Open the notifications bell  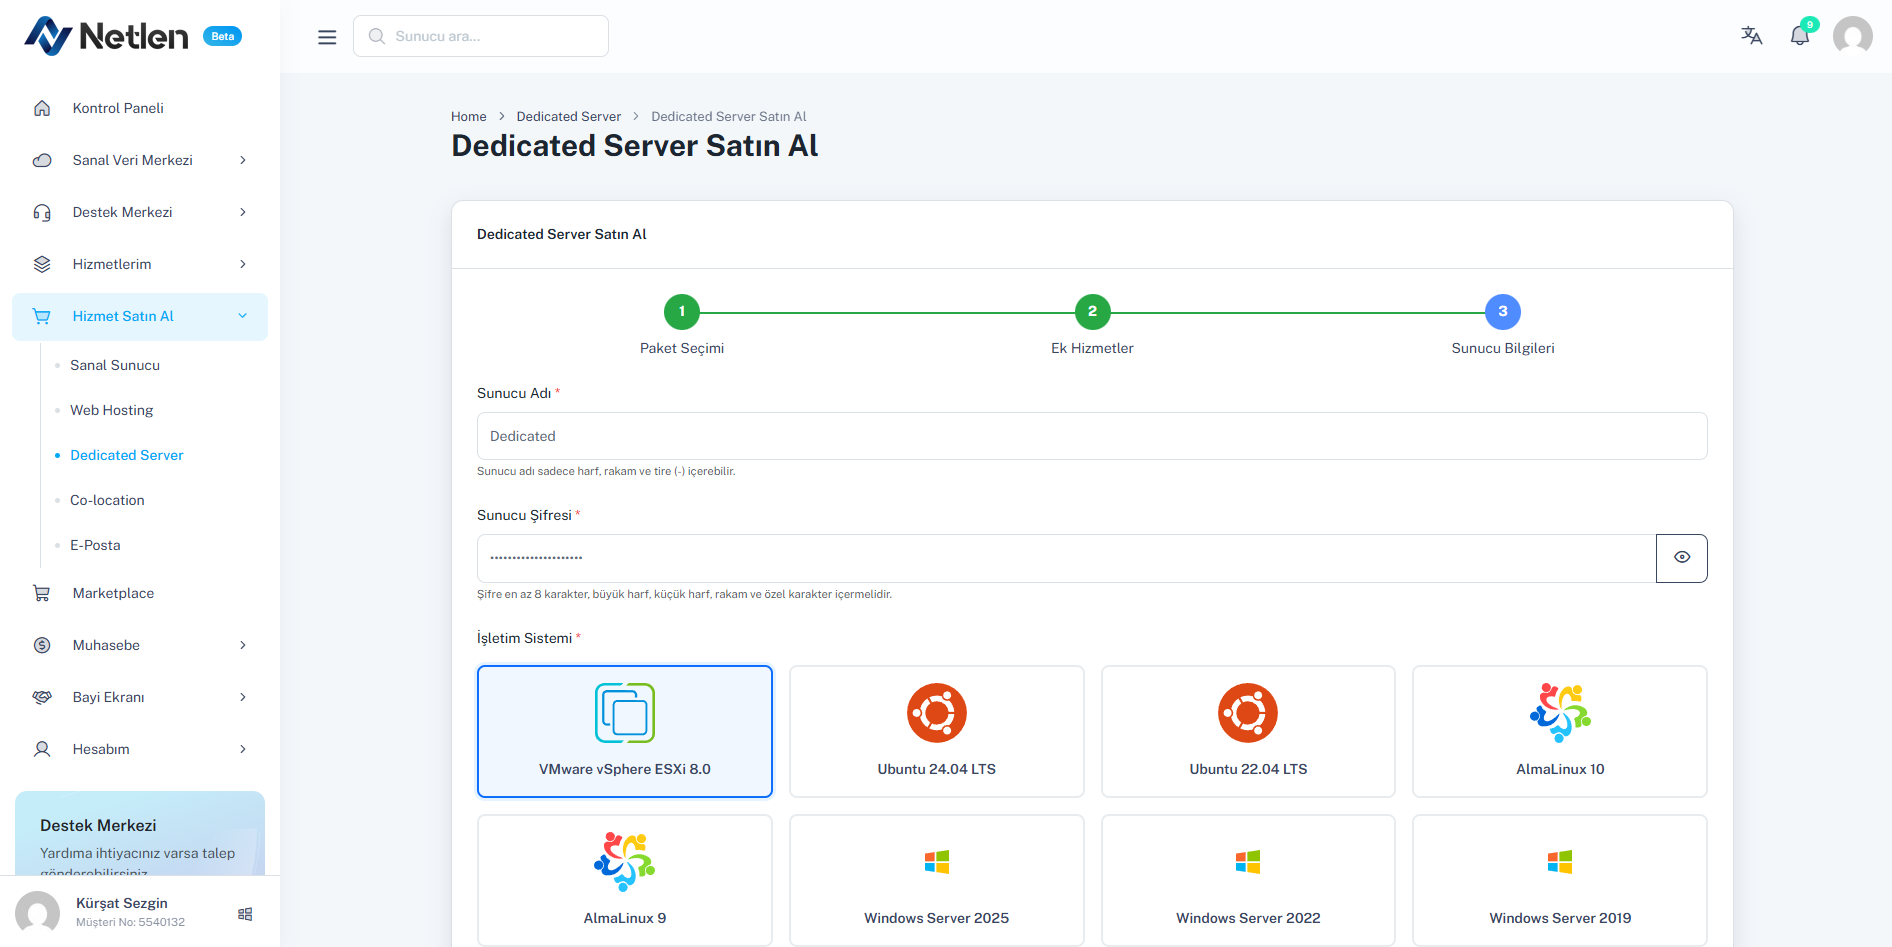coord(1800,36)
